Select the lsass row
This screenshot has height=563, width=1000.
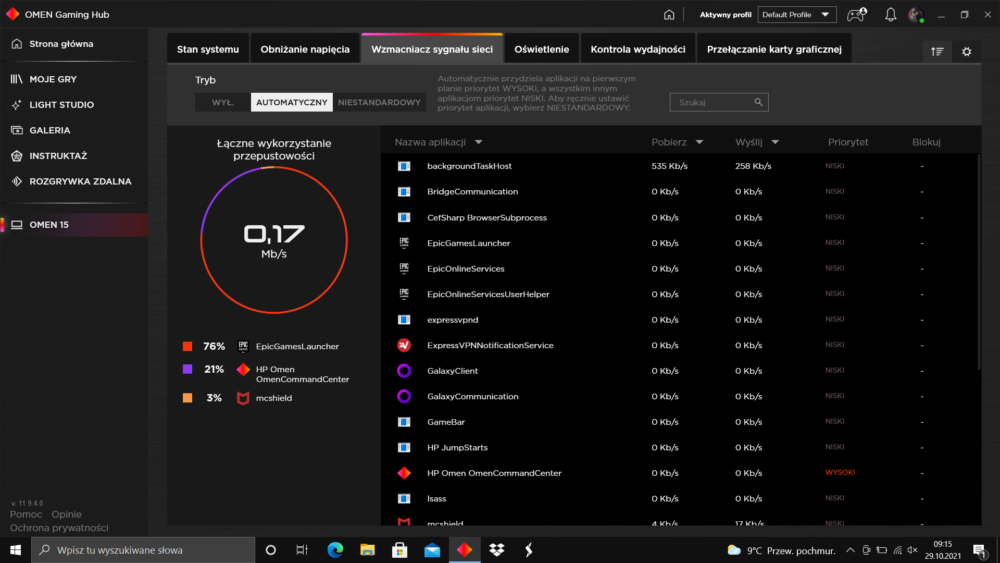(678, 499)
